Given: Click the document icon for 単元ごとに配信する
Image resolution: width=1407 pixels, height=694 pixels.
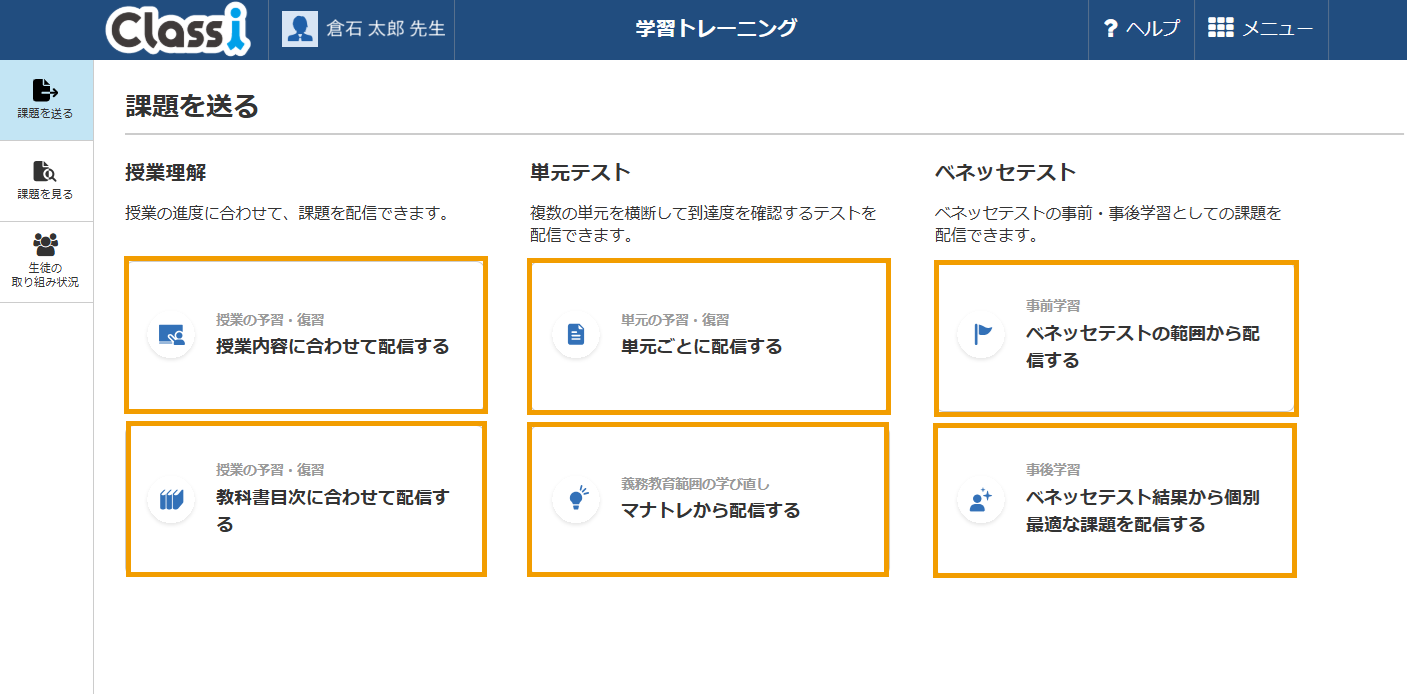Looking at the screenshot, I should click(576, 335).
